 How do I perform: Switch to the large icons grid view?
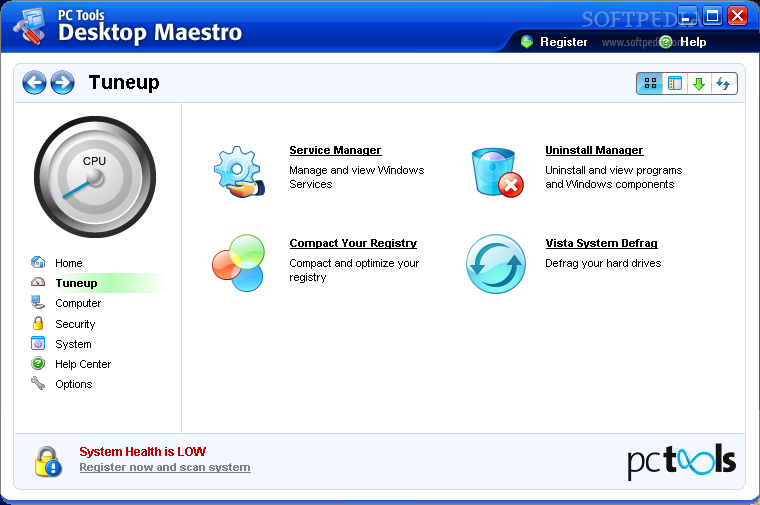point(650,83)
